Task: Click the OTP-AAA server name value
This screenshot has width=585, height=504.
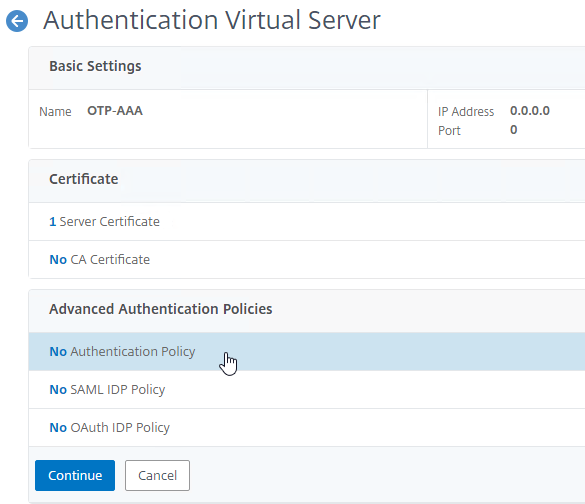Action: pos(115,111)
